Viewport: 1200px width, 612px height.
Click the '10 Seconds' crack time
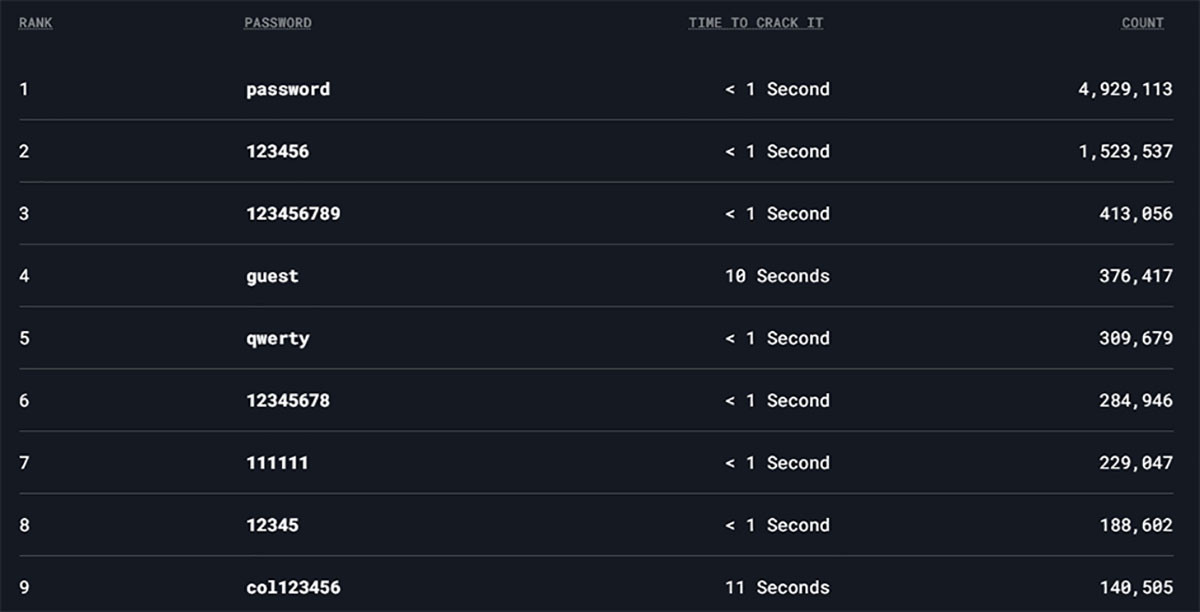pyautogui.click(x=777, y=276)
